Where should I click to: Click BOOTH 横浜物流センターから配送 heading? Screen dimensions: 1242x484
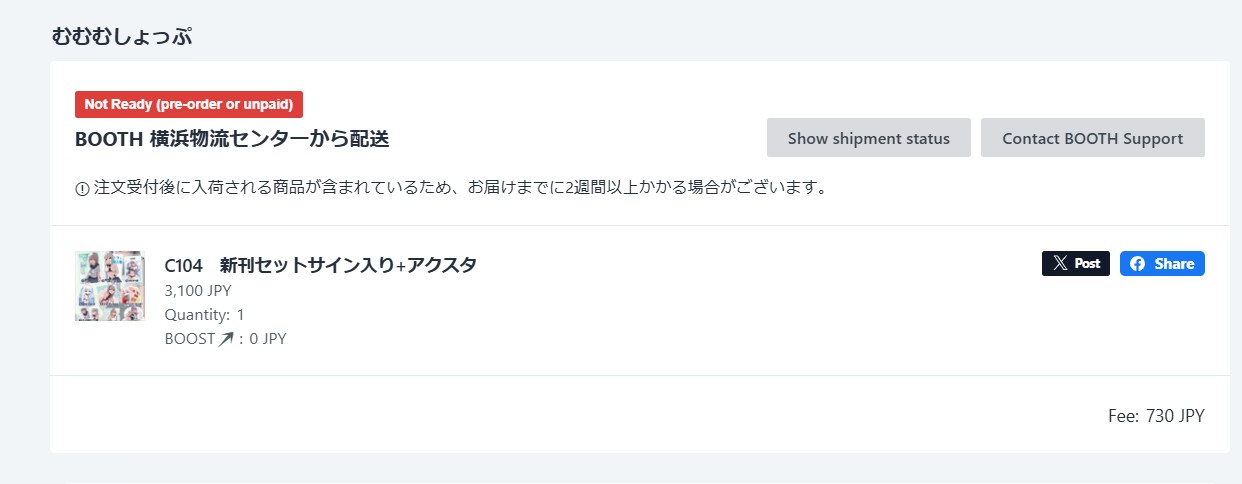(232, 139)
